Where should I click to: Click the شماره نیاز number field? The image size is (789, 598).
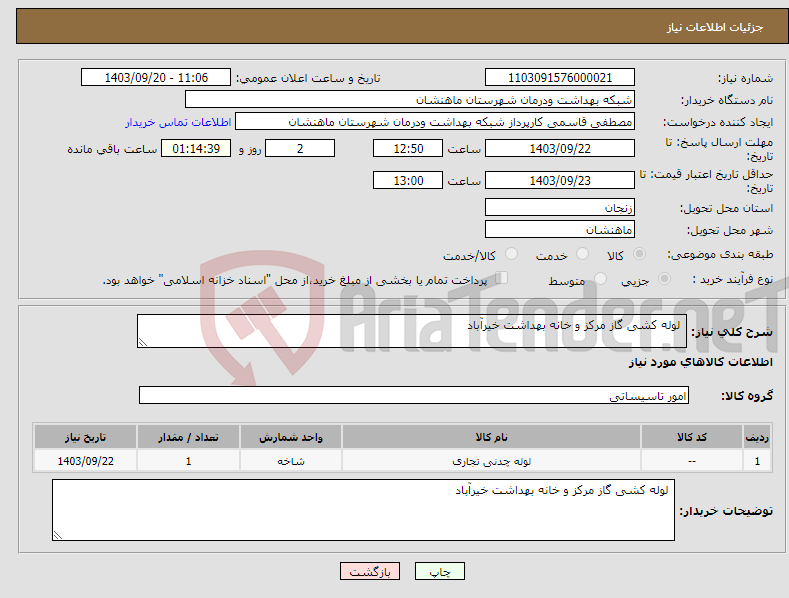[560, 78]
